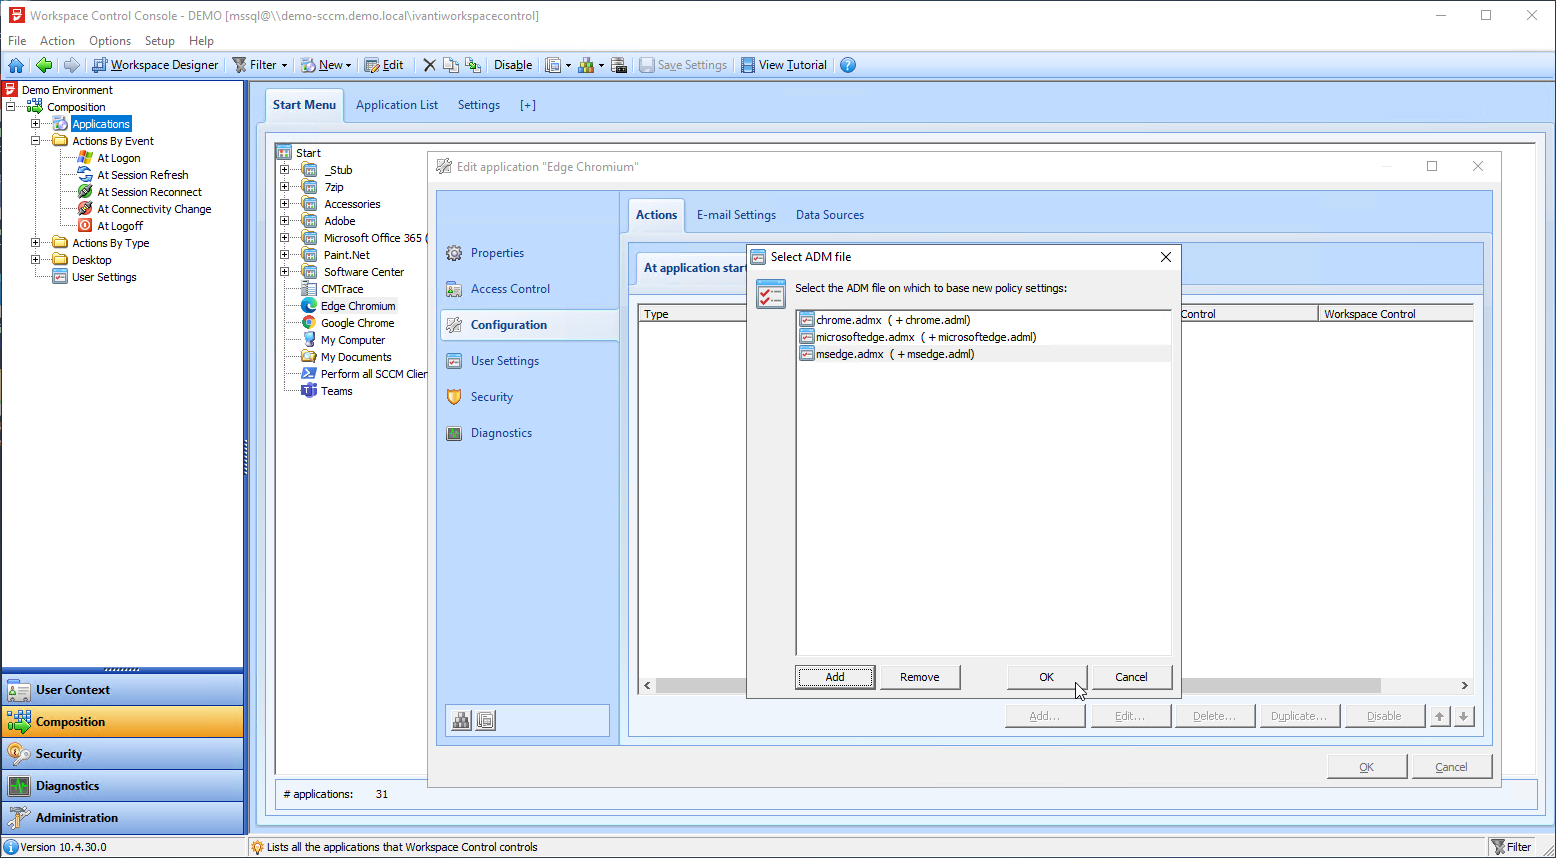Click the green Back arrow icon
This screenshot has height=858, width=1556.
43,65
